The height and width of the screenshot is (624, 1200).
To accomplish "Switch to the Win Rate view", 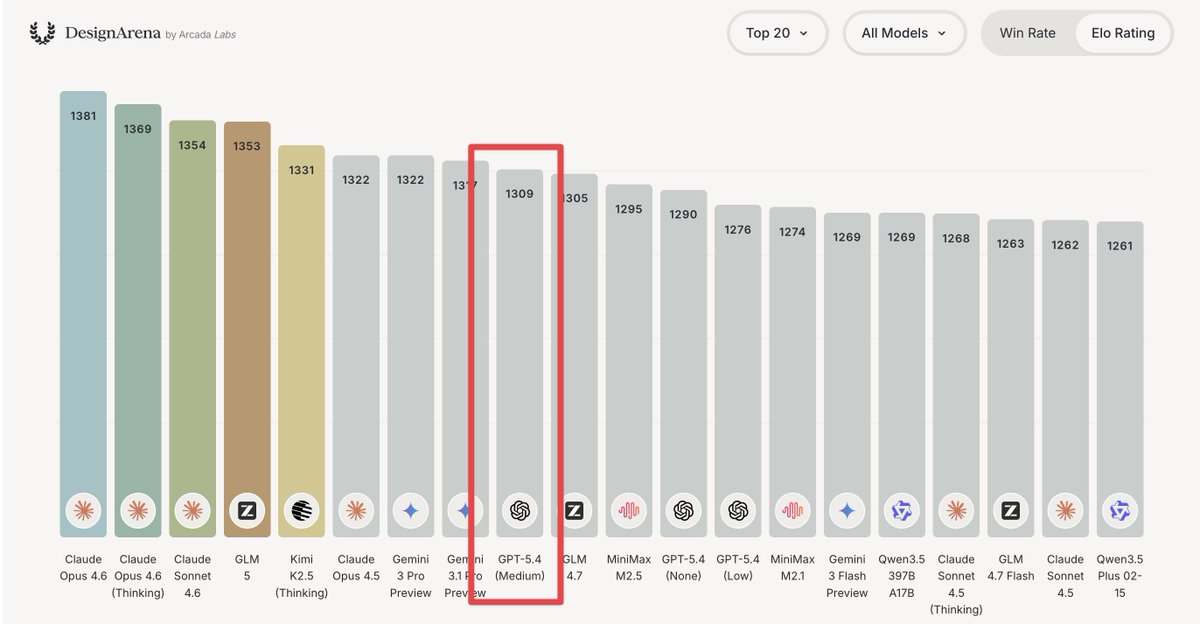I will [x=1027, y=32].
